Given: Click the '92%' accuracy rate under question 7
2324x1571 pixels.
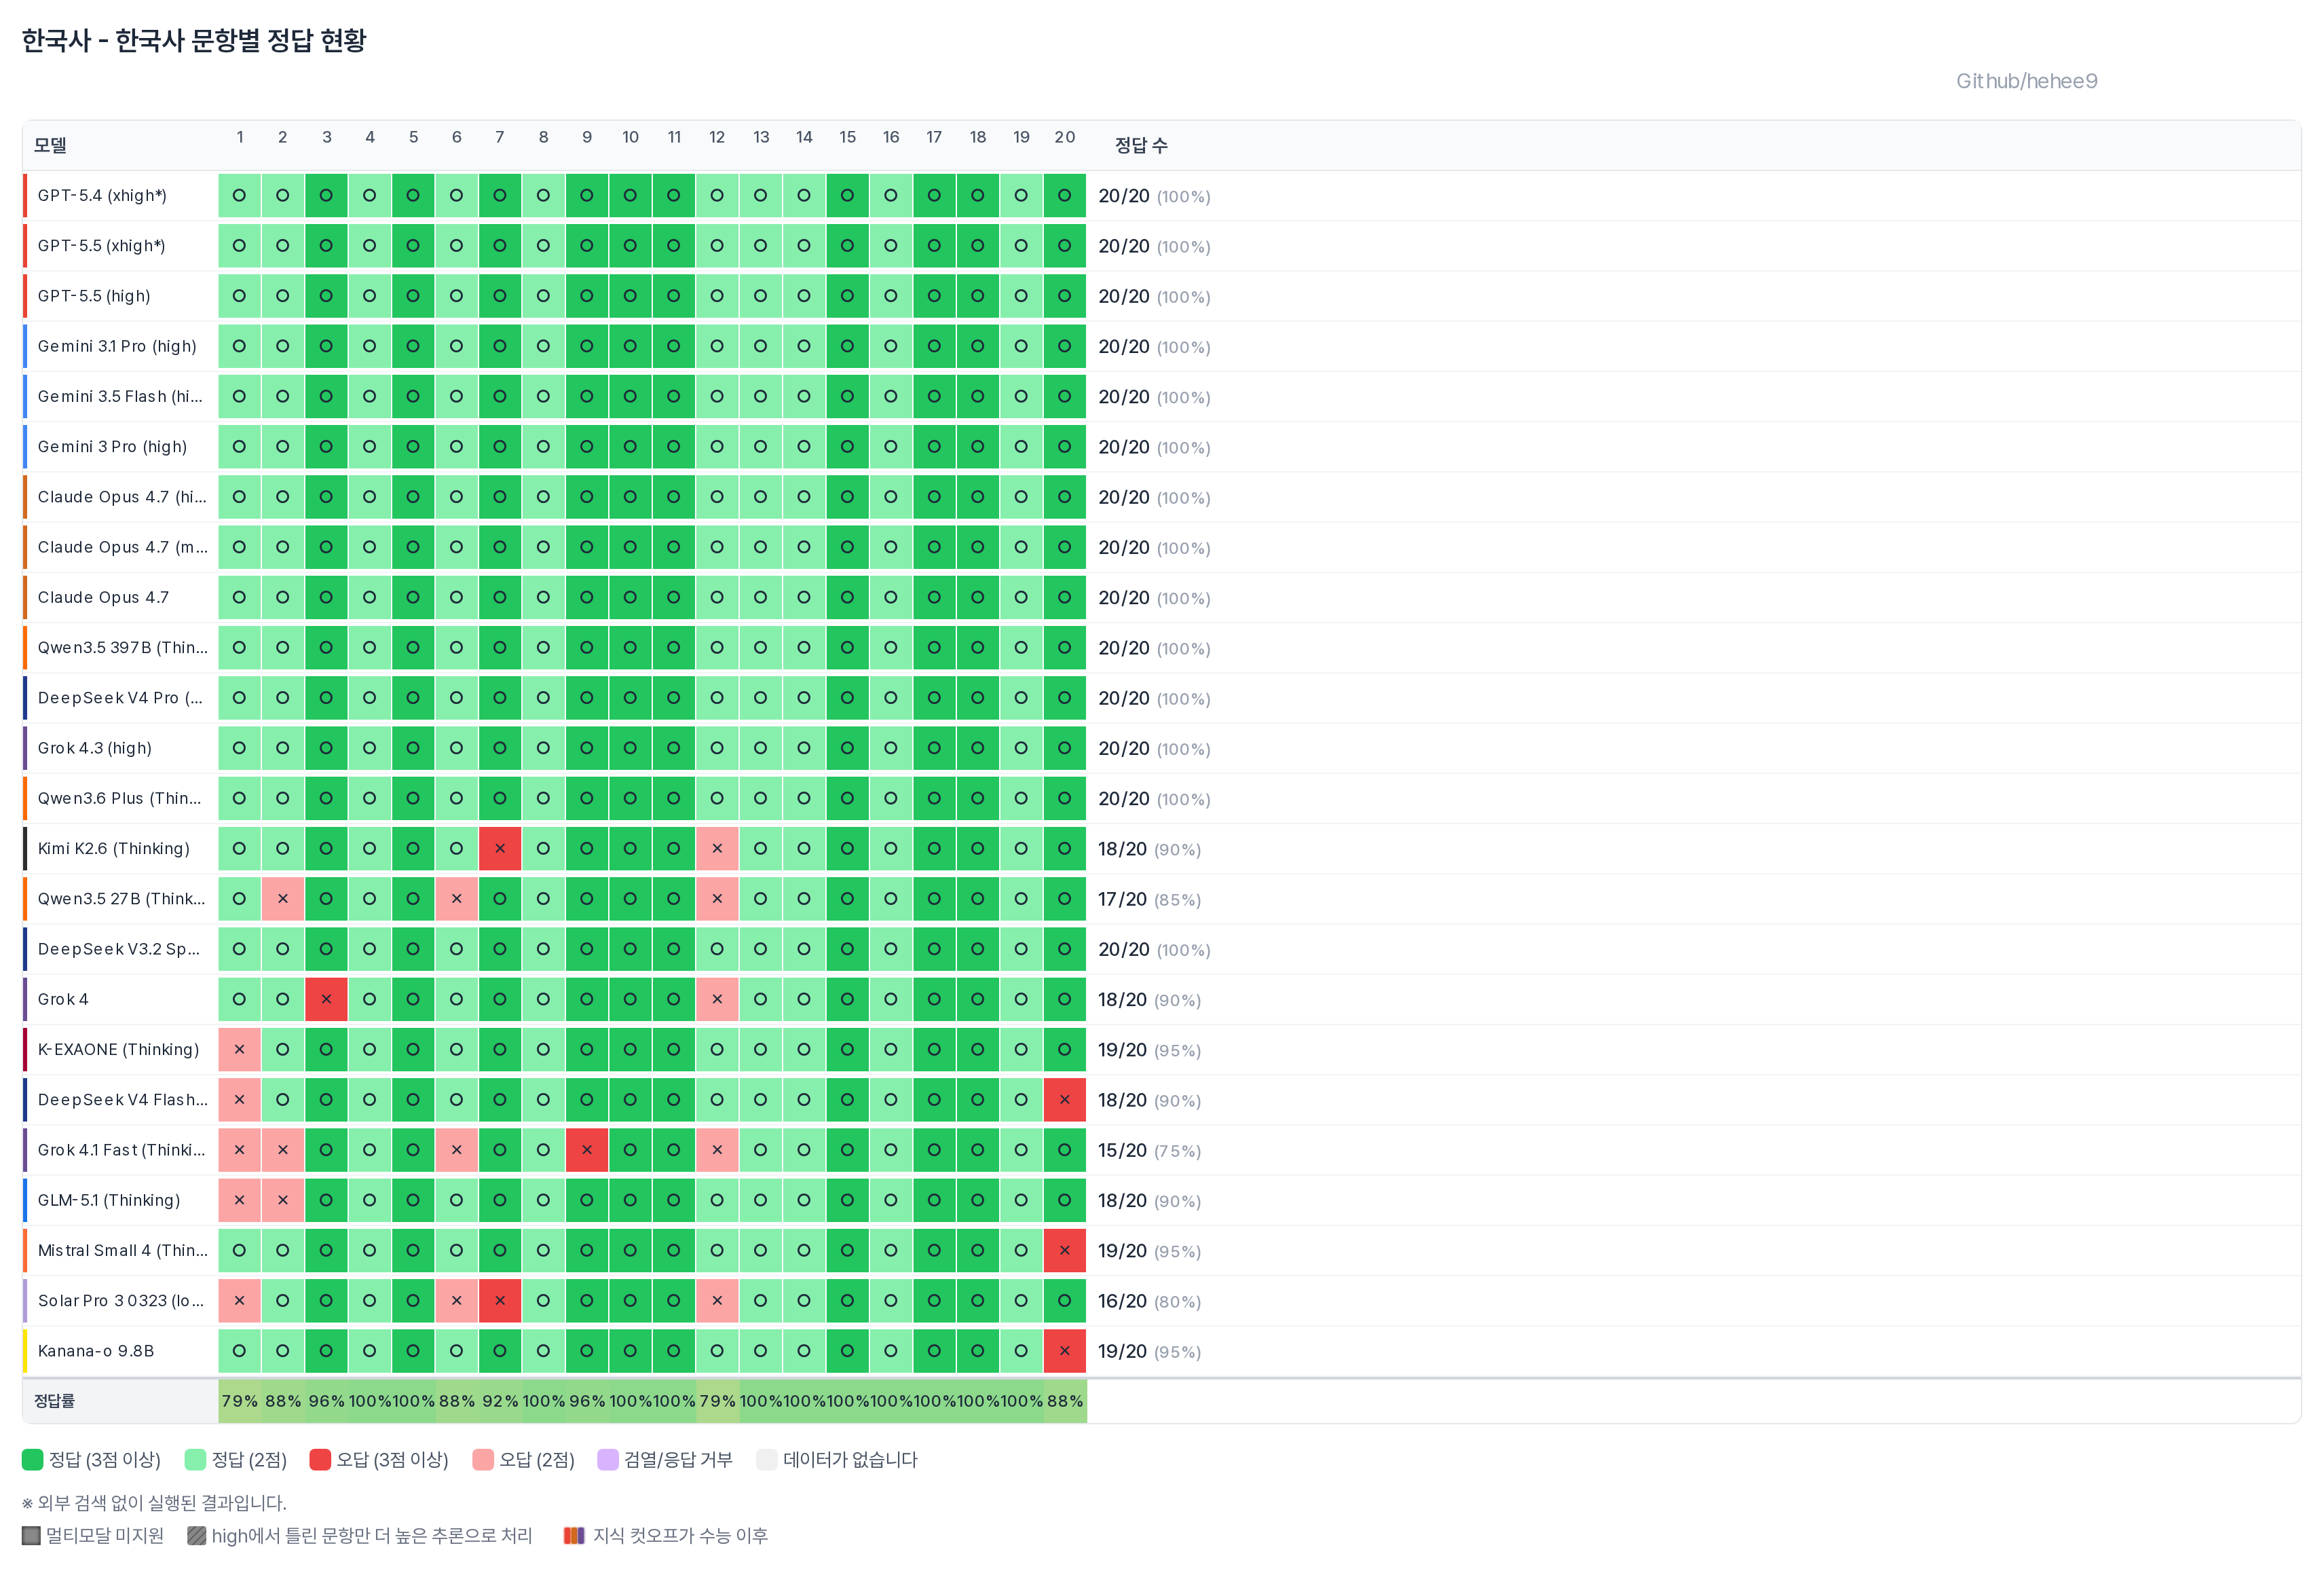Looking at the screenshot, I should coord(500,1401).
